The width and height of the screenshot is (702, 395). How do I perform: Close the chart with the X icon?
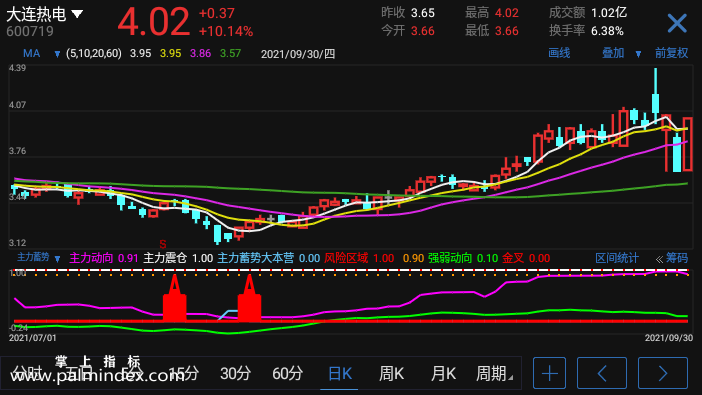coord(677,23)
